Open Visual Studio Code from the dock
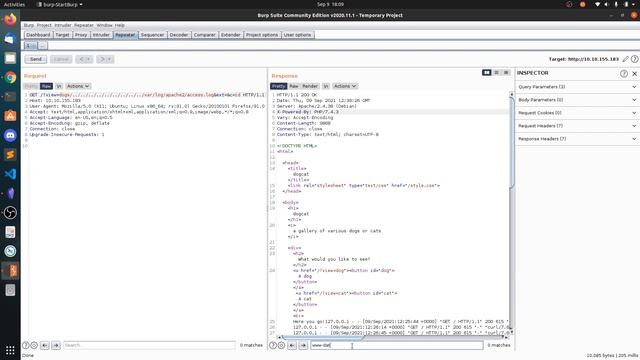The width and height of the screenshot is (640, 360). [x=10, y=174]
